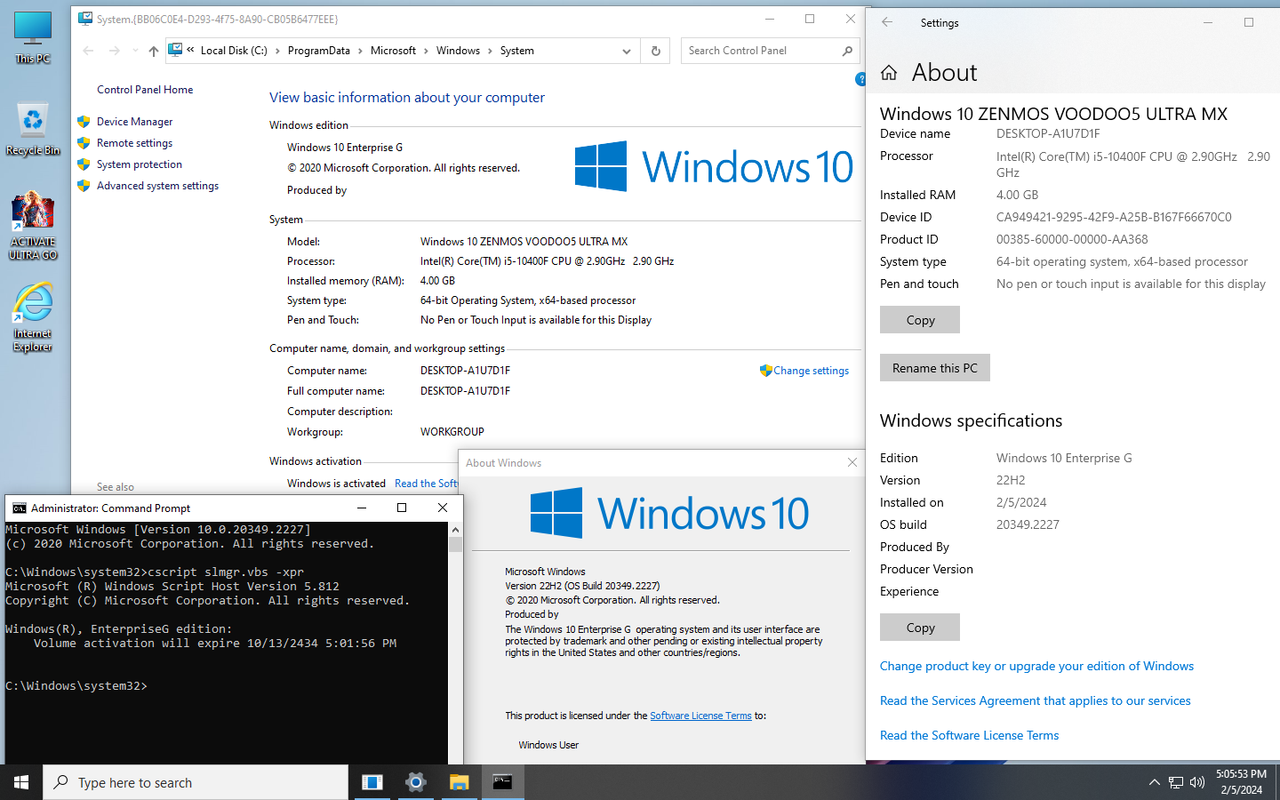Open Remote settings link
Viewport: 1280px width, 800px height.
point(135,143)
